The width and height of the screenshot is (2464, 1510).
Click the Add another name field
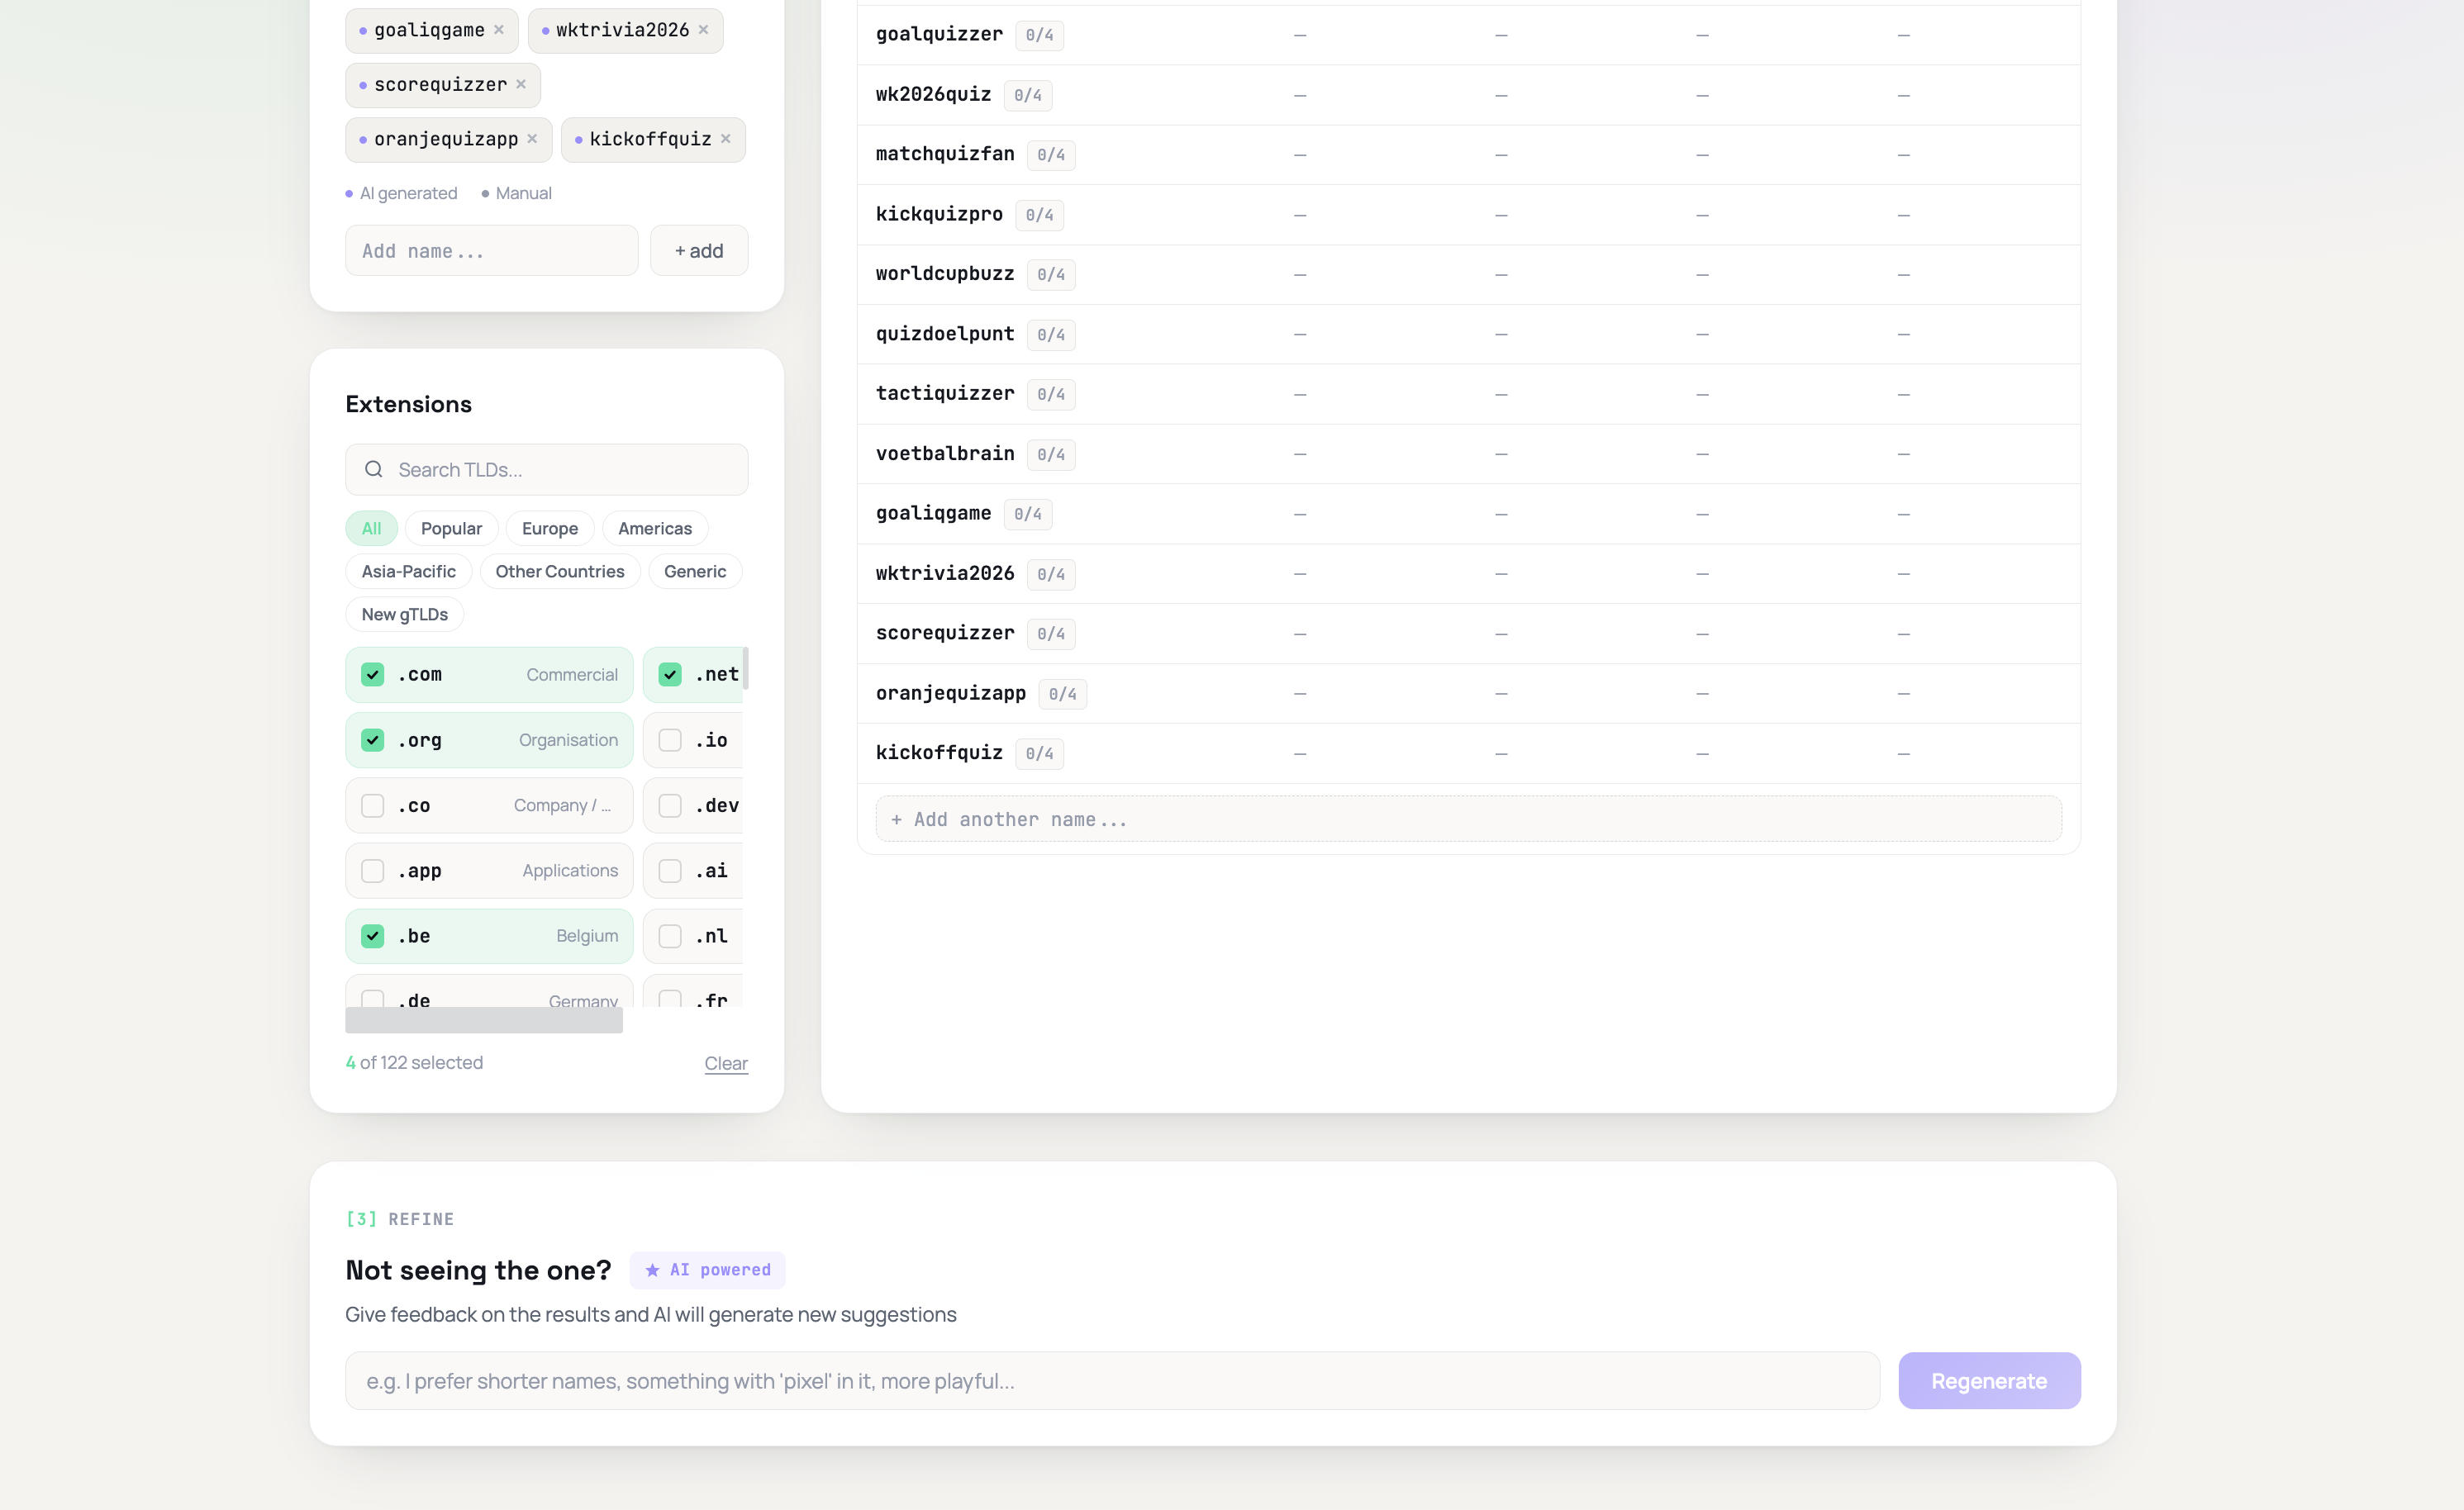click(1469, 820)
